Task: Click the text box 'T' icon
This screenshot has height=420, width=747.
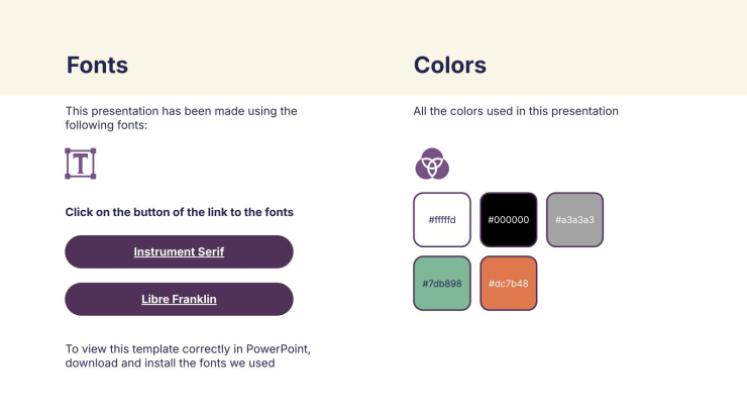Action: 80,164
